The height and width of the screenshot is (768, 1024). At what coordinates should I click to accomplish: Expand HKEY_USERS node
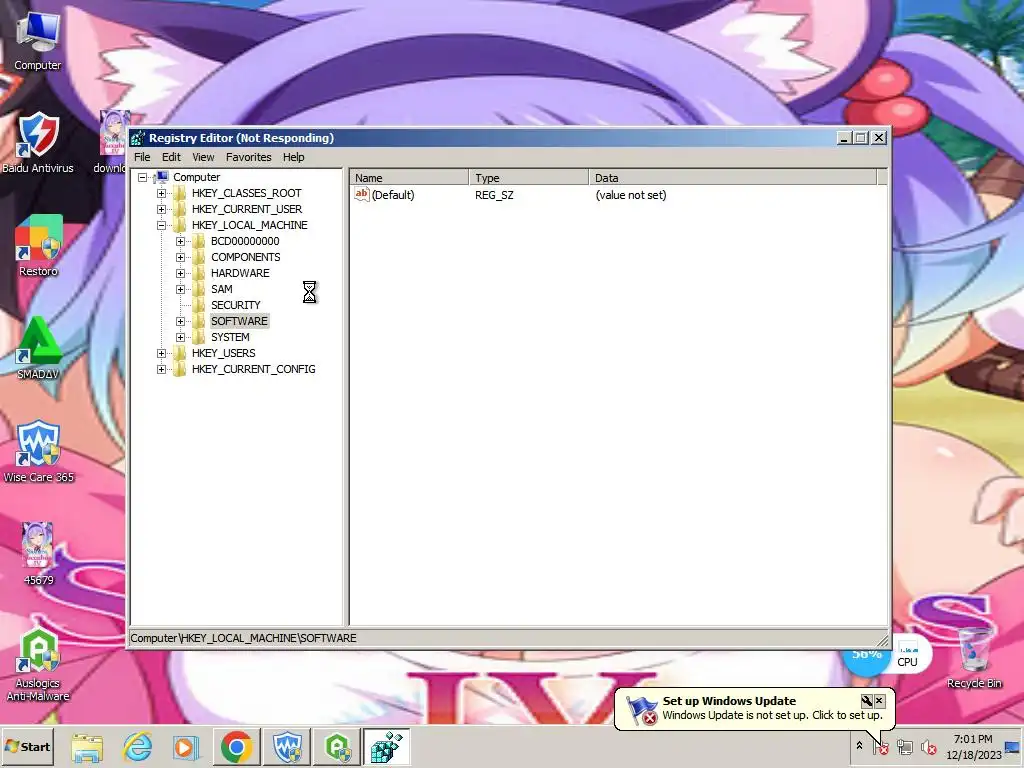coord(161,353)
